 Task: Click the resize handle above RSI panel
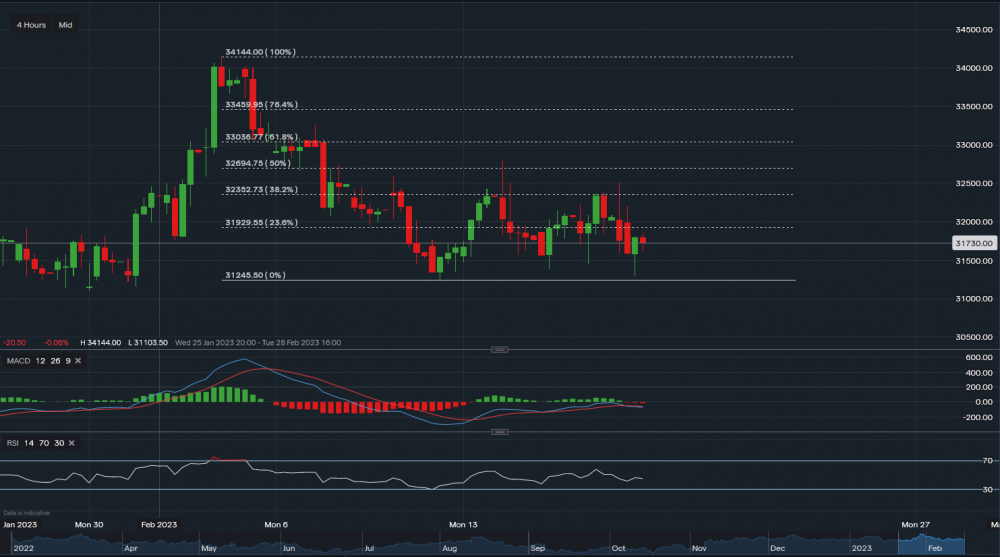500,432
